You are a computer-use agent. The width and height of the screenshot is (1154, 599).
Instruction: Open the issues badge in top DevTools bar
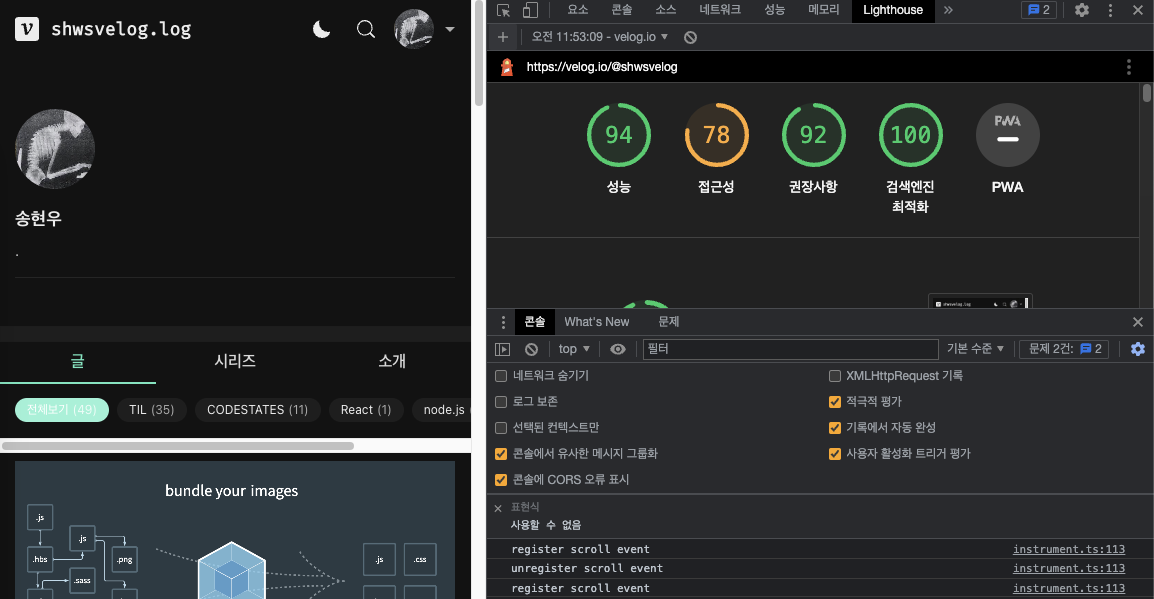pyautogui.click(x=1038, y=10)
